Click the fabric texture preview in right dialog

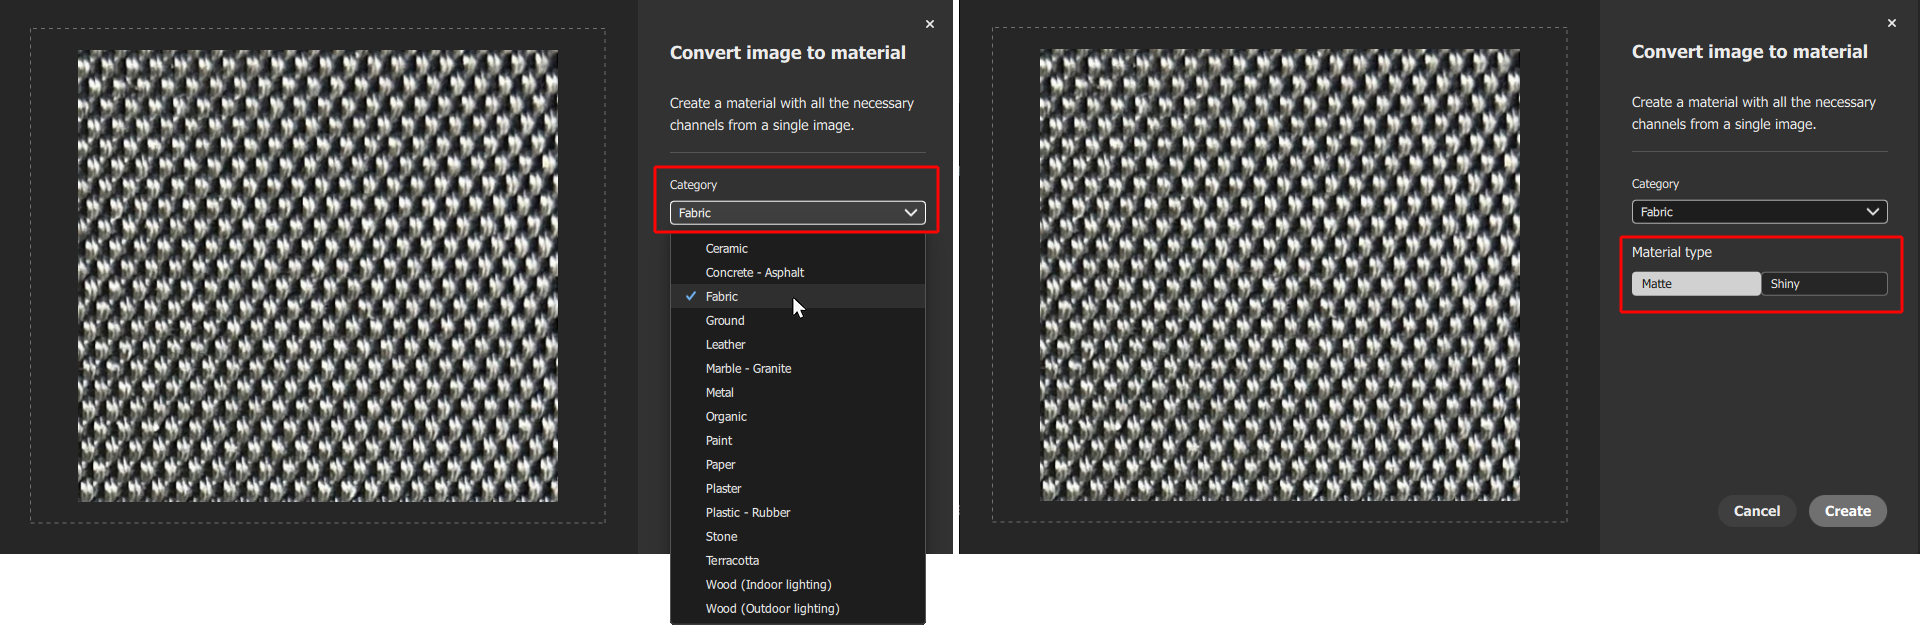[x=1279, y=275]
